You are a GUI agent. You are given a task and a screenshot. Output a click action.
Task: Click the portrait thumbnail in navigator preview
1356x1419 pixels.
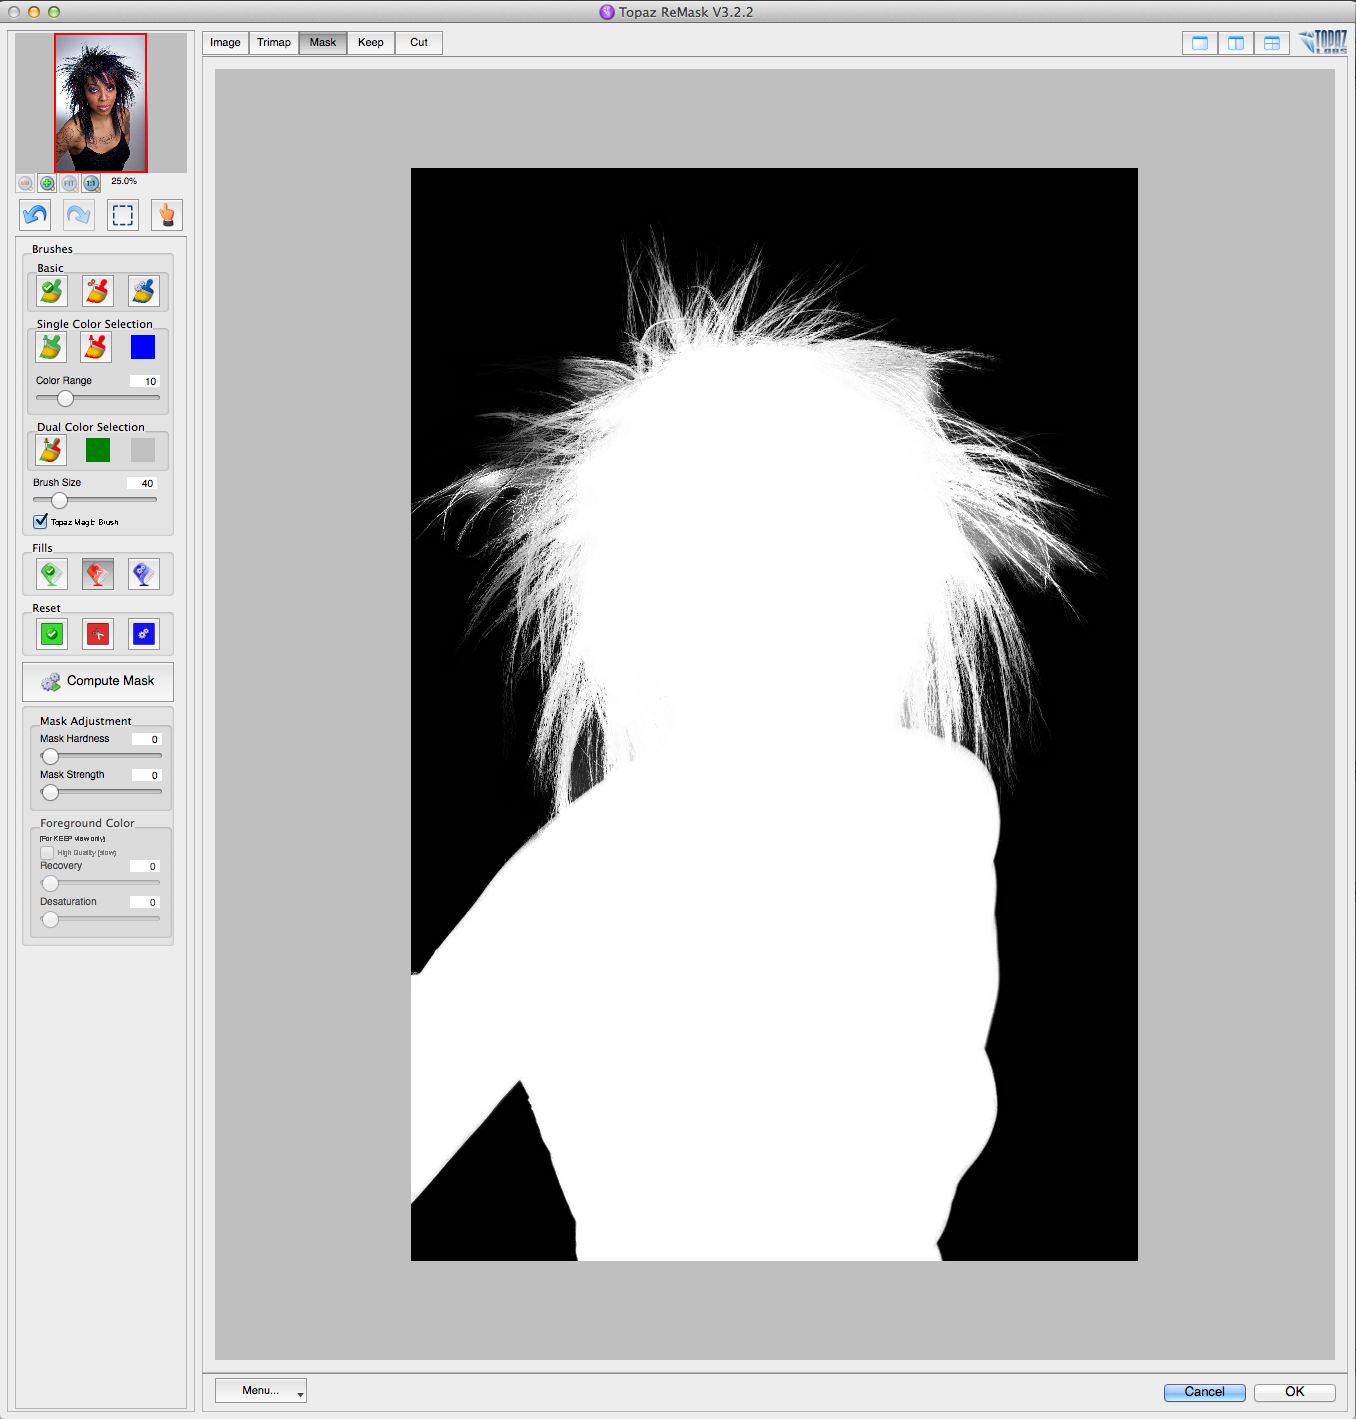pos(100,103)
